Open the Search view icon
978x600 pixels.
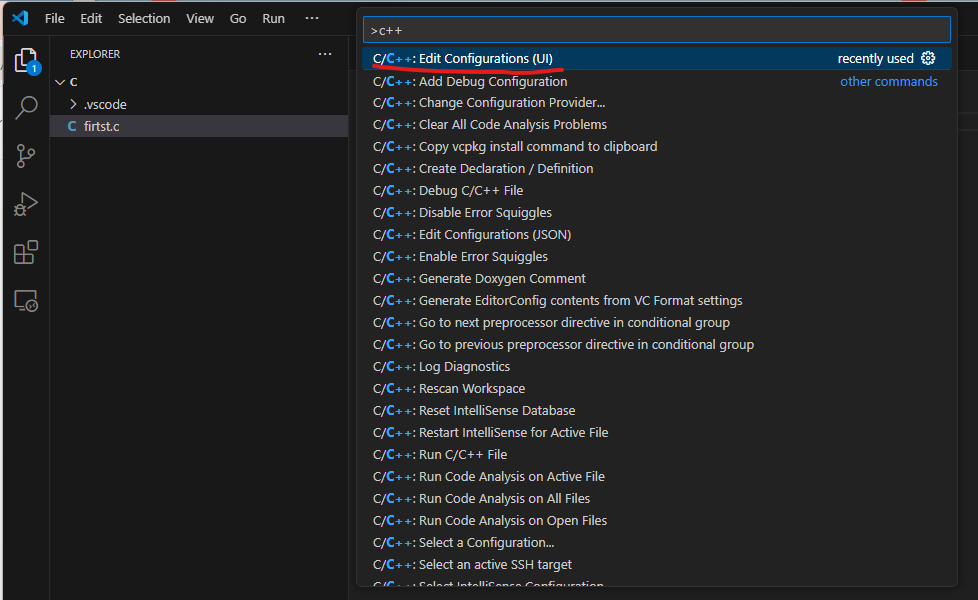(x=26, y=107)
